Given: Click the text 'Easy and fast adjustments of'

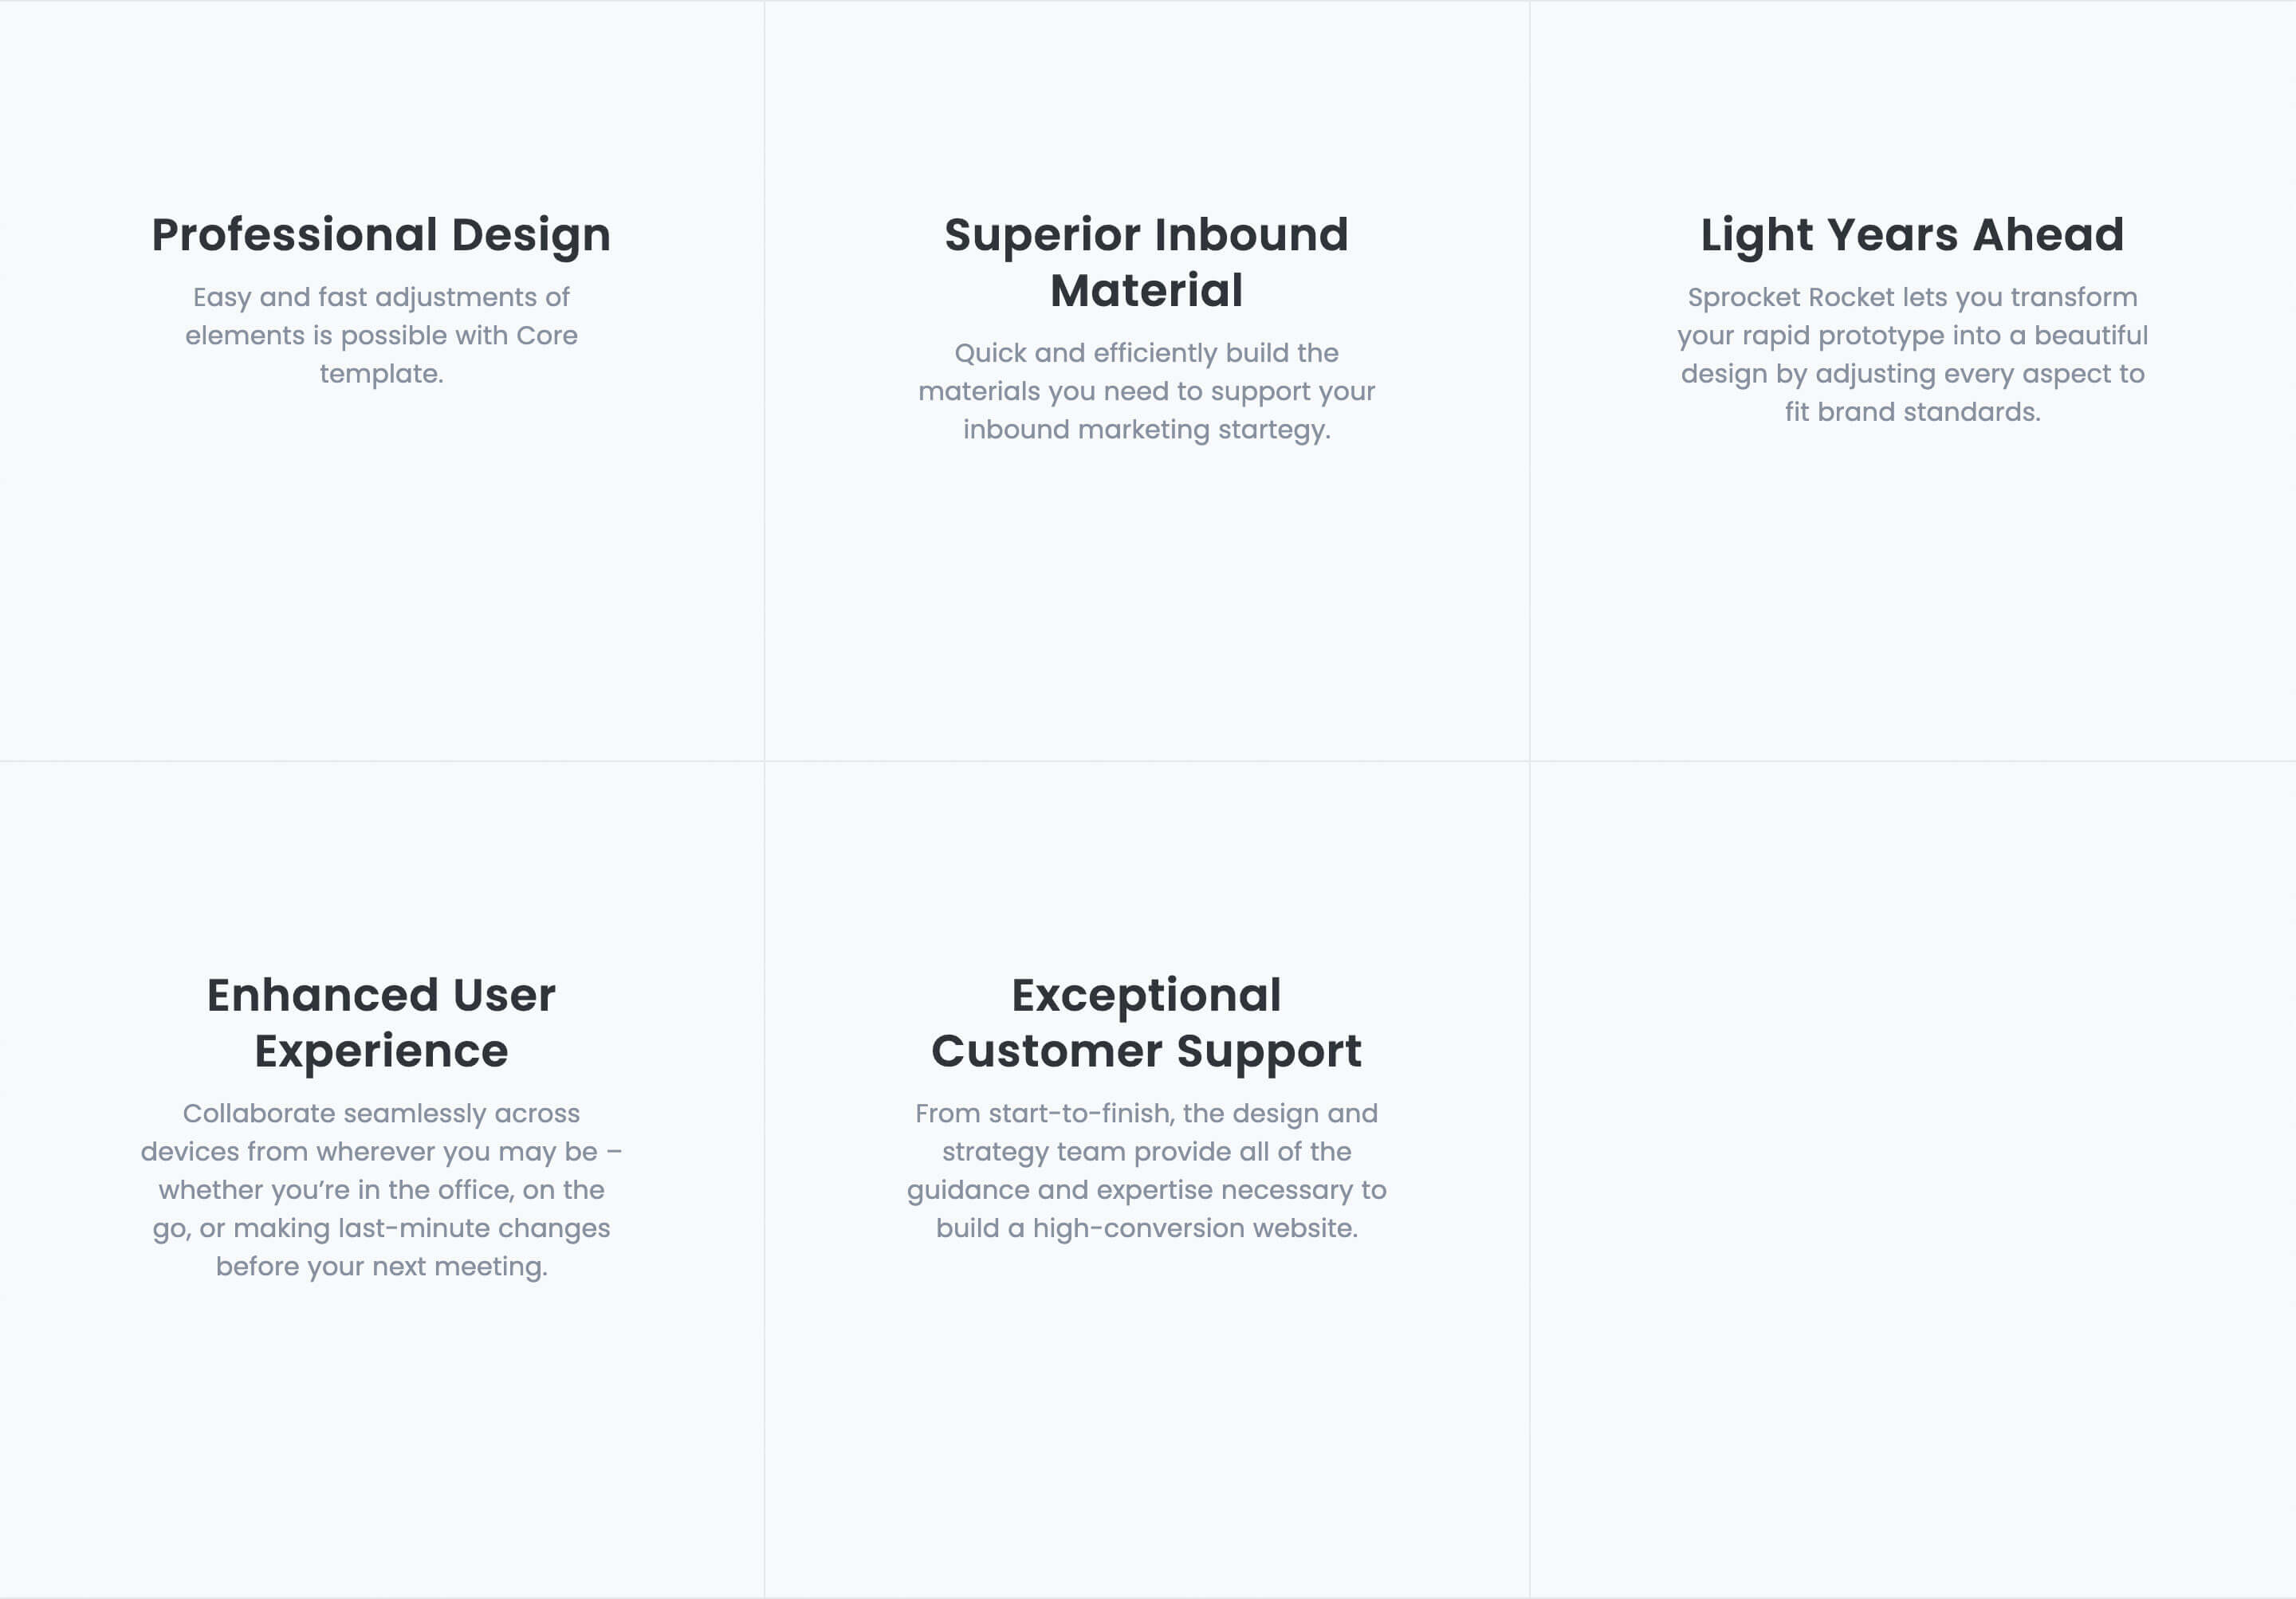Looking at the screenshot, I should pyautogui.click(x=381, y=297).
